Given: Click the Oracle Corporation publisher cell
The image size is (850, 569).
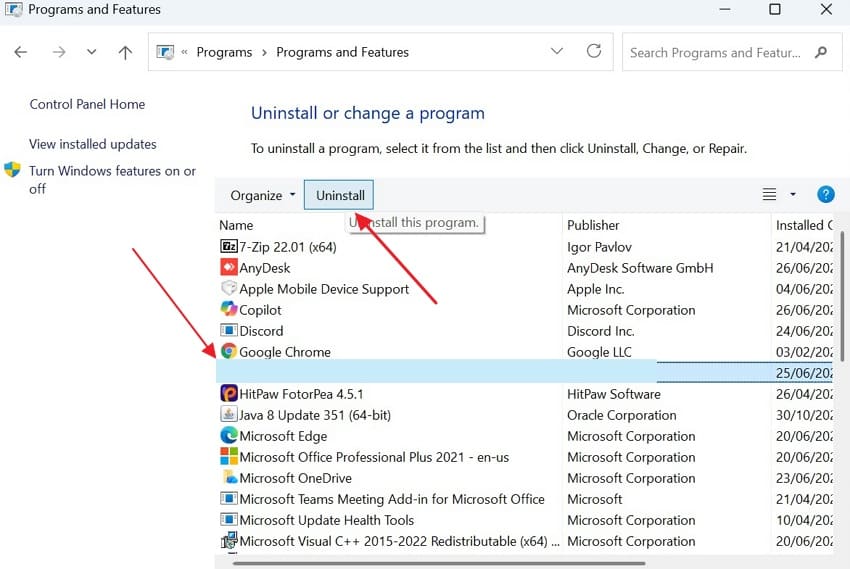Looking at the screenshot, I should tap(621, 415).
